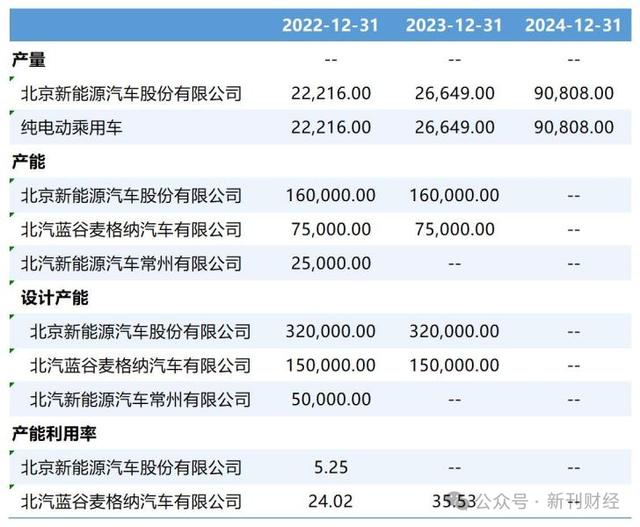Select the 产量 section heading

[x=29, y=60]
